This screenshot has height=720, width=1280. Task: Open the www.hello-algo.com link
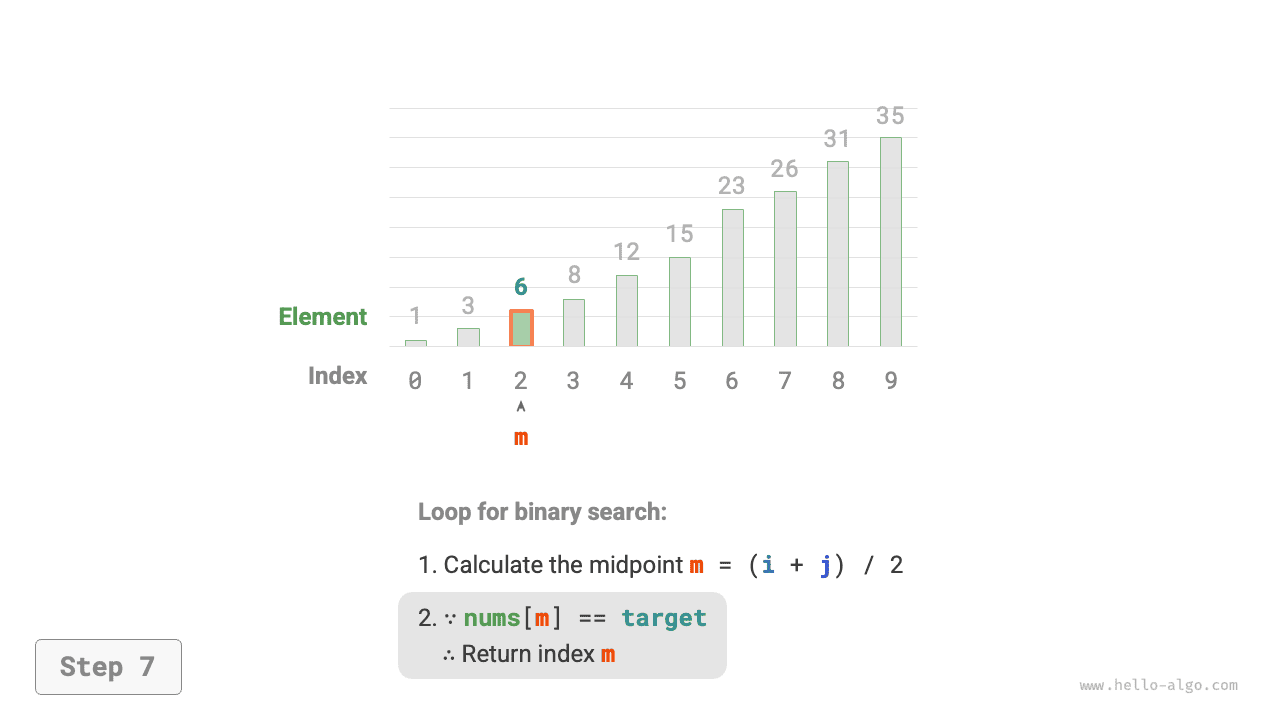click(1158, 686)
